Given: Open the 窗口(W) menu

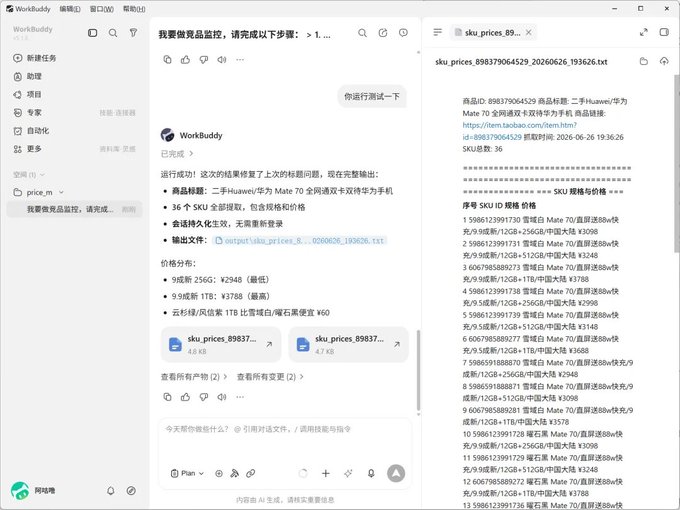Looking at the screenshot, I should click(x=101, y=9).
